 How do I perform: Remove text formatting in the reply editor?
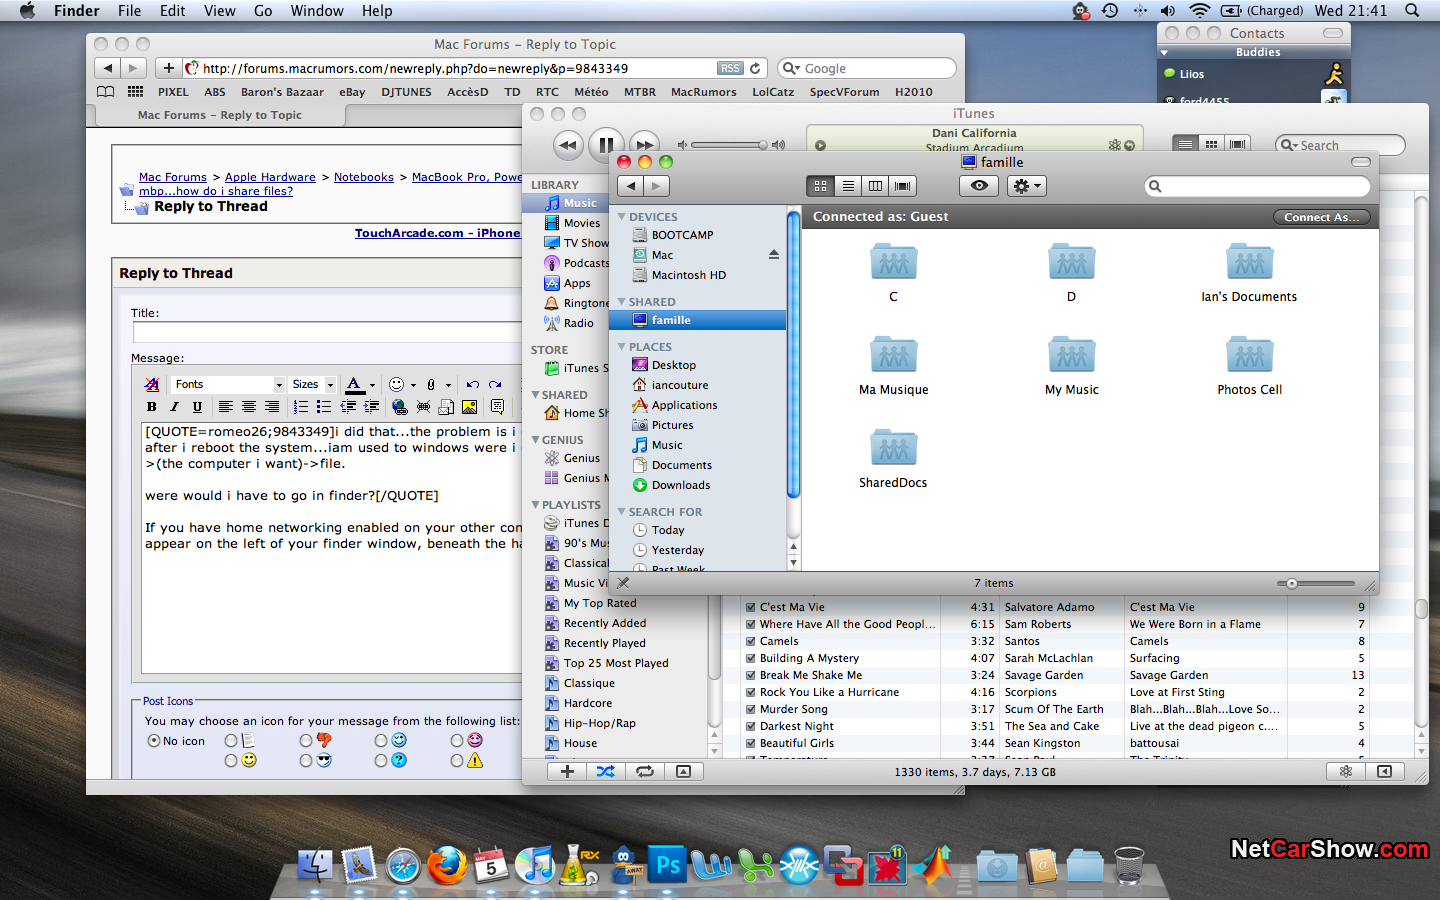point(152,384)
